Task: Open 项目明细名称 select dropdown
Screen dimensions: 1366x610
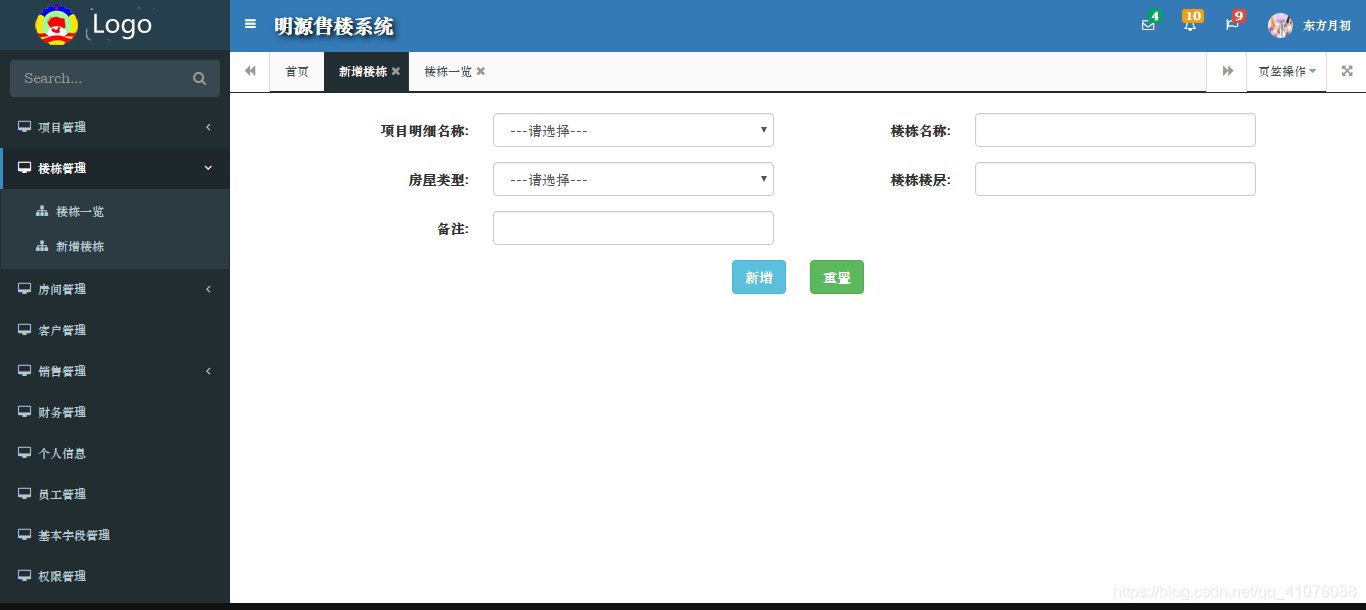Action: (633, 130)
